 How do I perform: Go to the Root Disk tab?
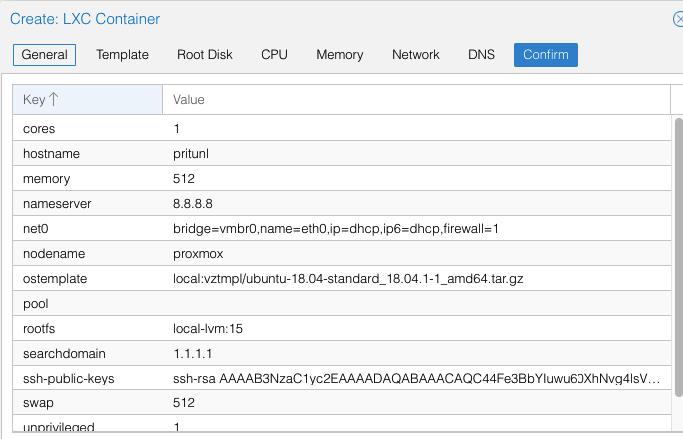point(205,55)
